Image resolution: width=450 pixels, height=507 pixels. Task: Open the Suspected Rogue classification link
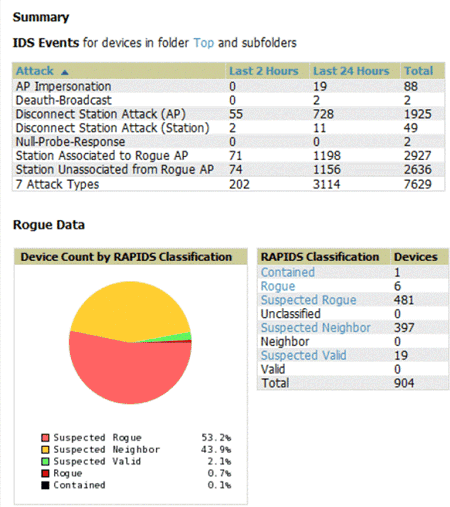(x=308, y=300)
